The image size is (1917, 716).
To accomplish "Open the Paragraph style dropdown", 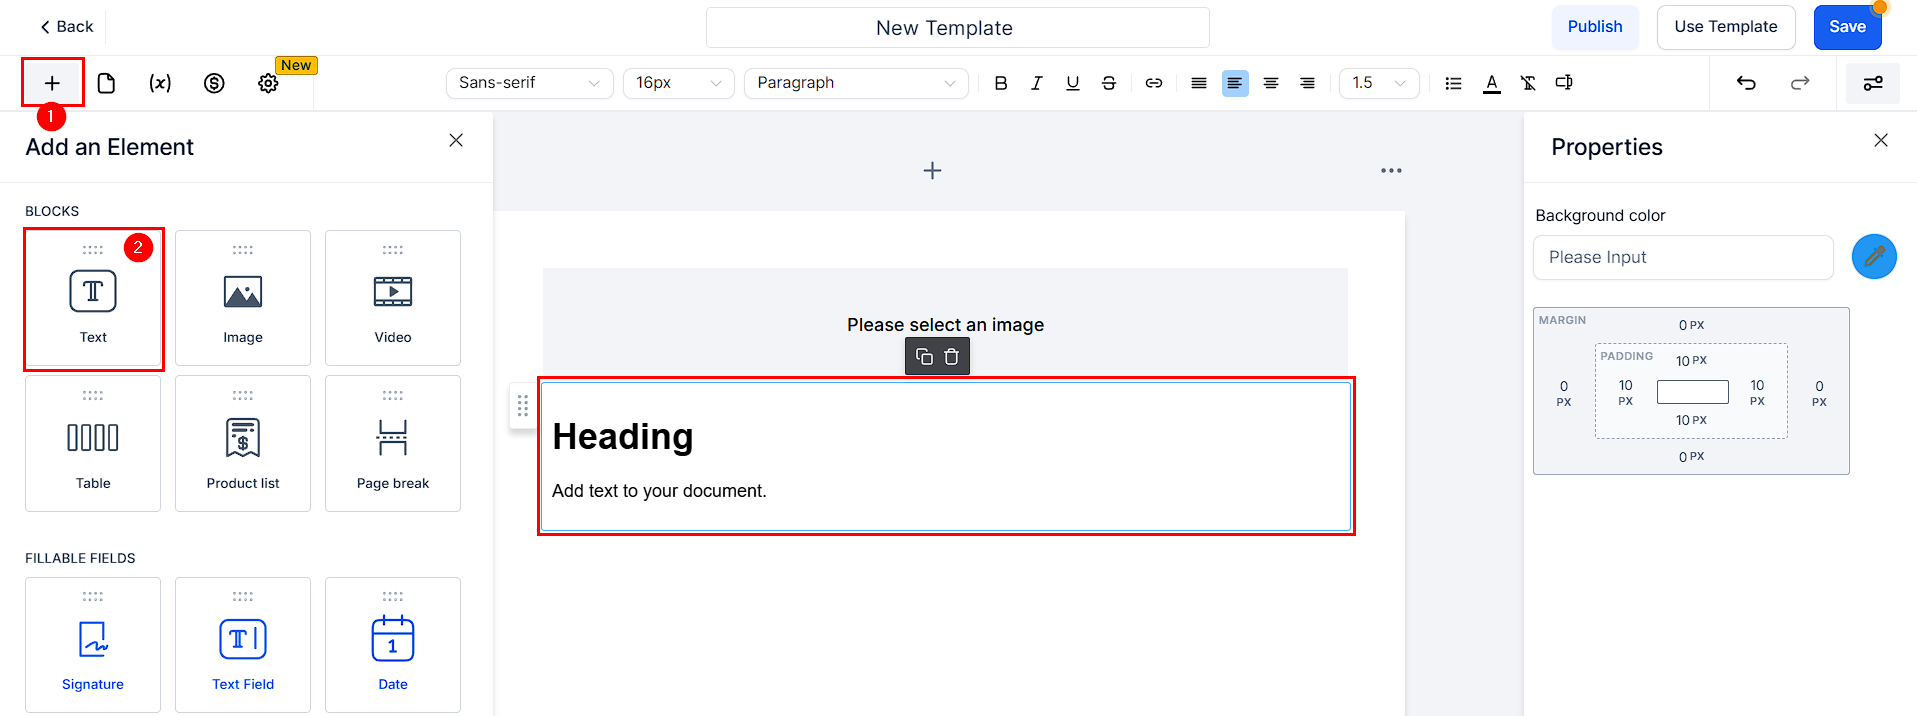I will coord(856,83).
